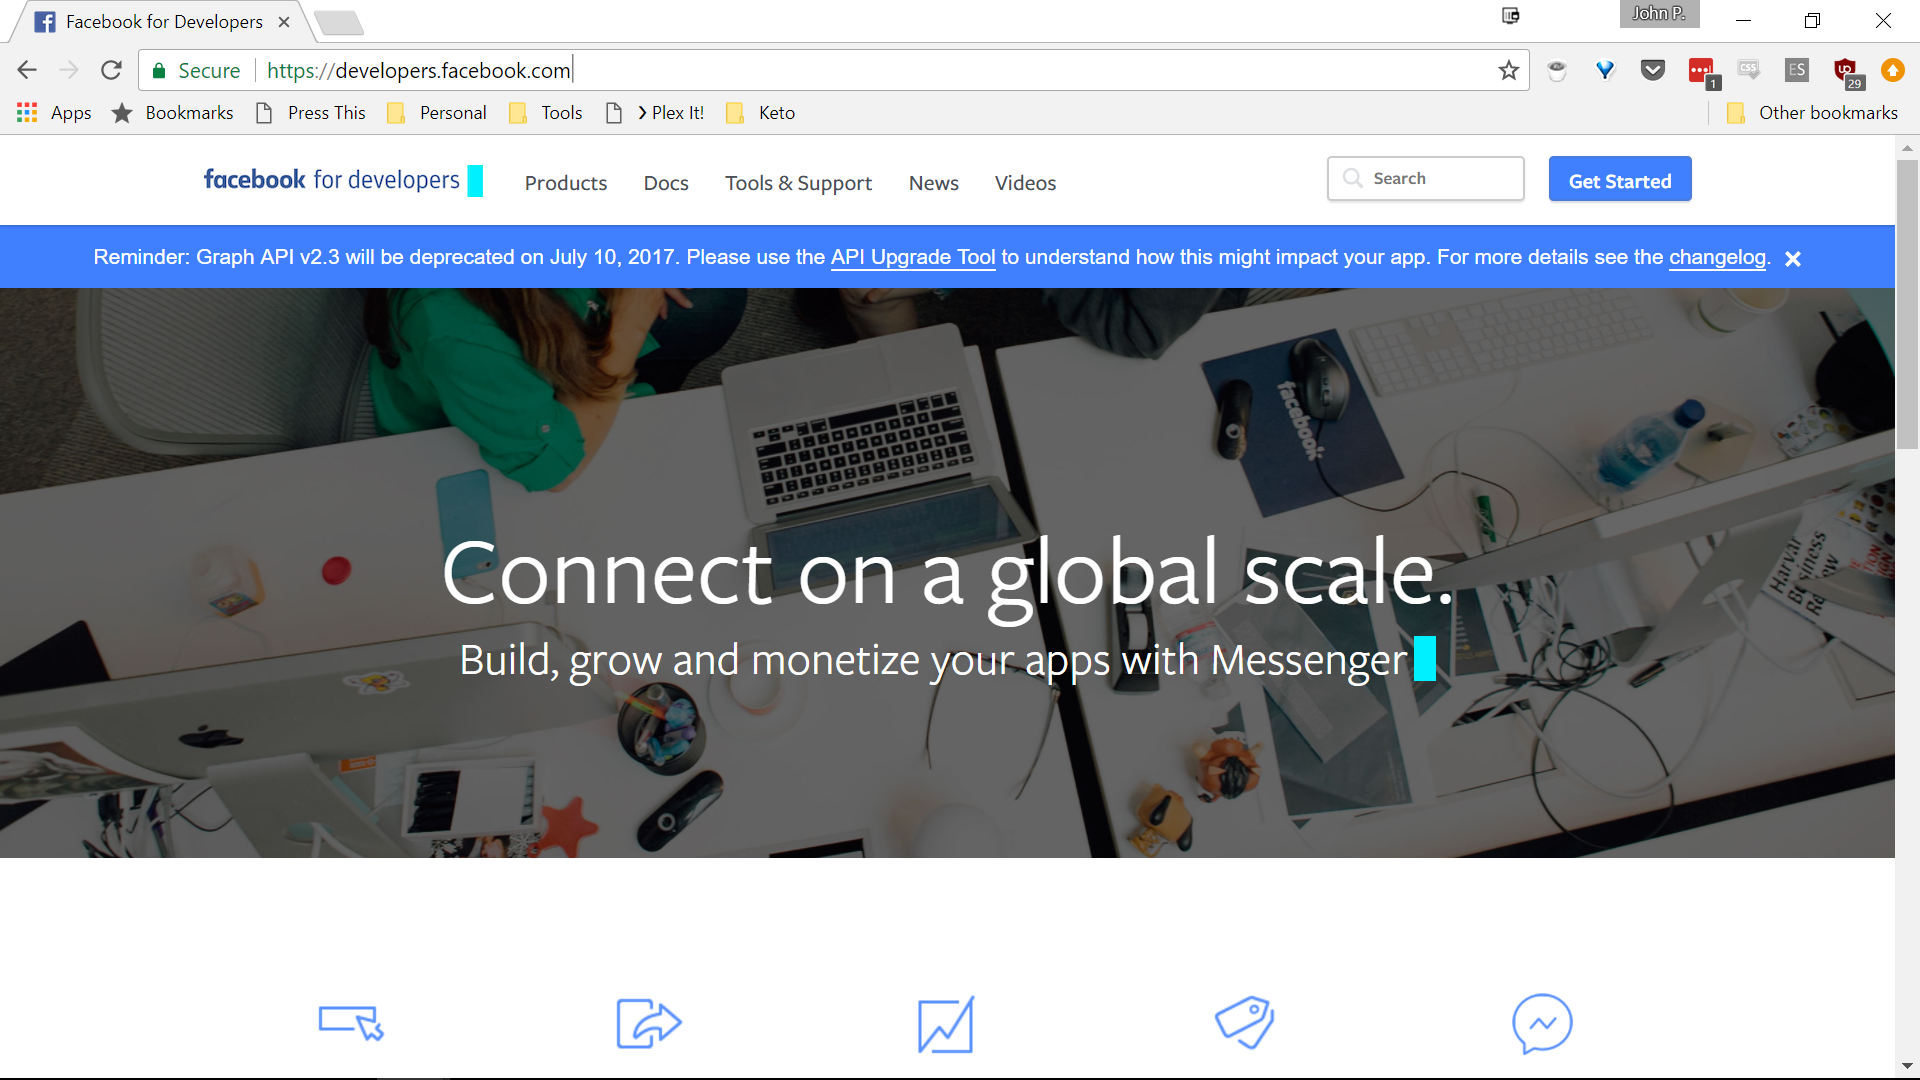Click the cursor rectangle product icon
Screen dimensions: 1920x1080
point(350,1023)
